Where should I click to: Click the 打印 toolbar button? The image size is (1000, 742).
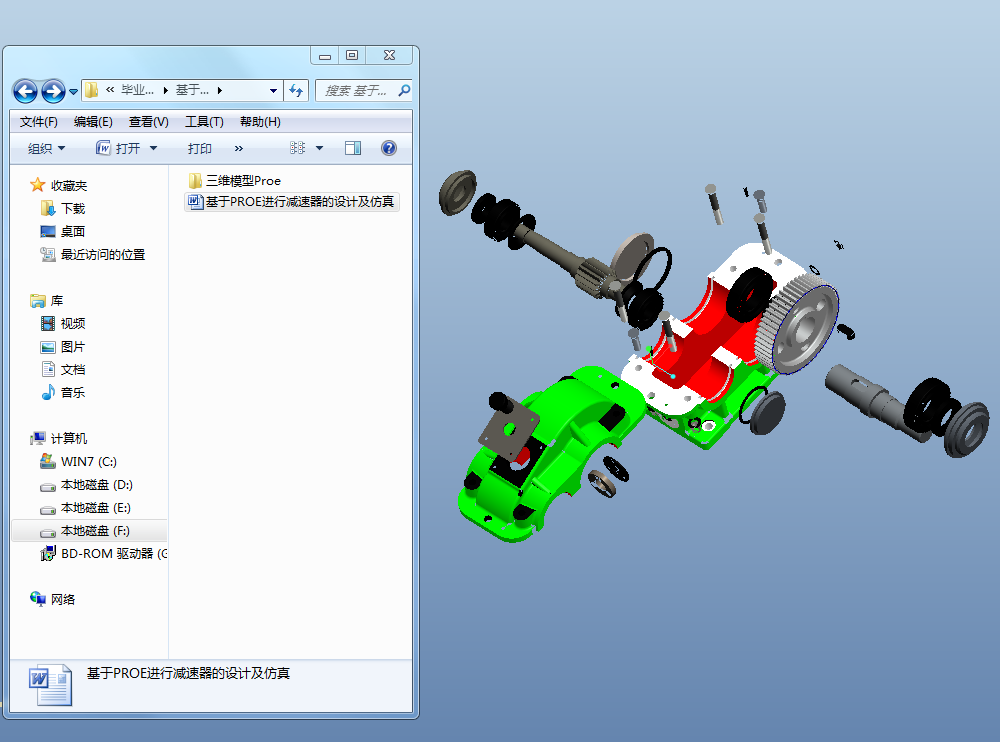(x=200, y=148)
